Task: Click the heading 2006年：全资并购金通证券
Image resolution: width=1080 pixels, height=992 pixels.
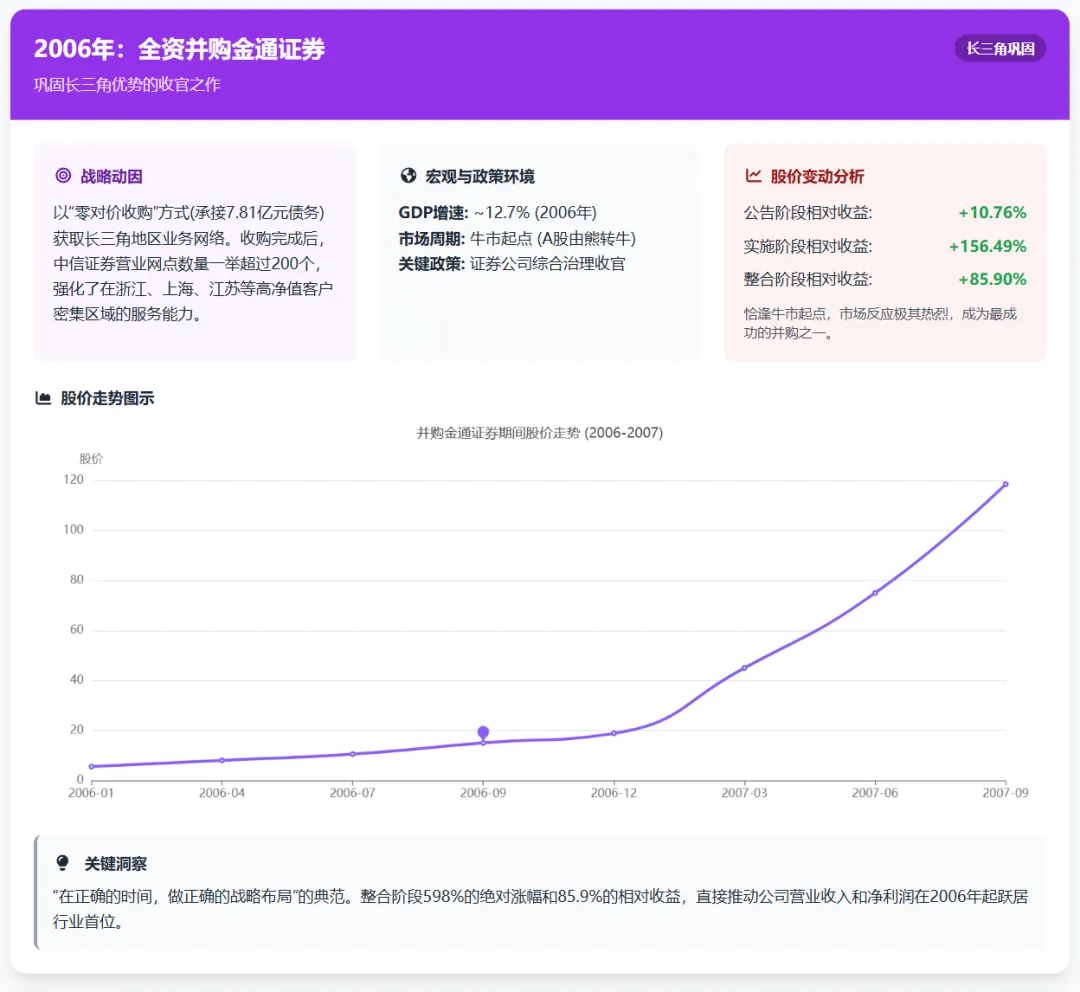Action: (179, 49)
